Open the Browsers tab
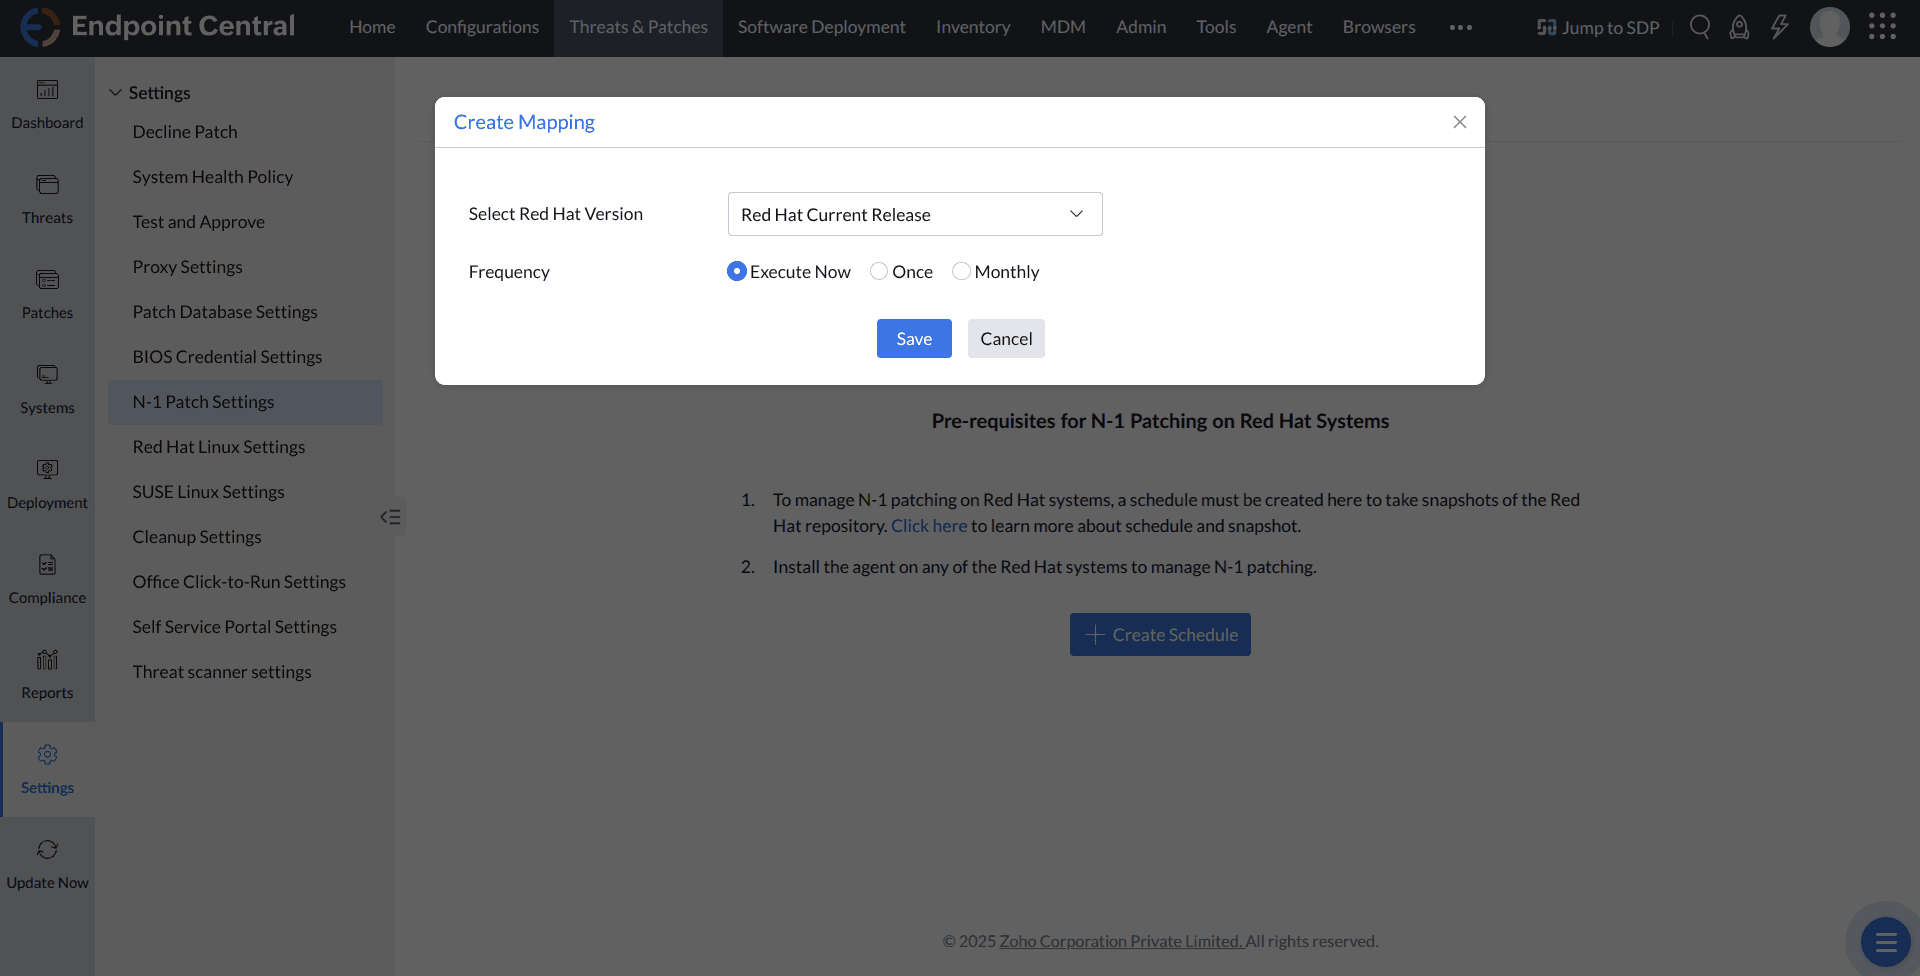Screen dimensions: 1920x976 pyautogui.click(x=1379, y=27)
